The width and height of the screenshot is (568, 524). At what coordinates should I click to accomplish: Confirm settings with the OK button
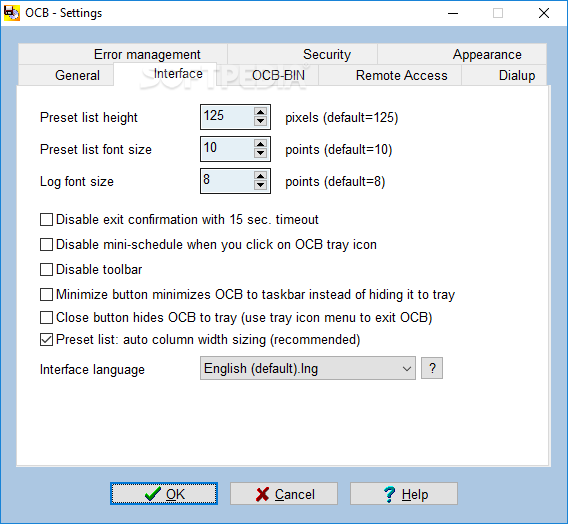coord(164,494)
